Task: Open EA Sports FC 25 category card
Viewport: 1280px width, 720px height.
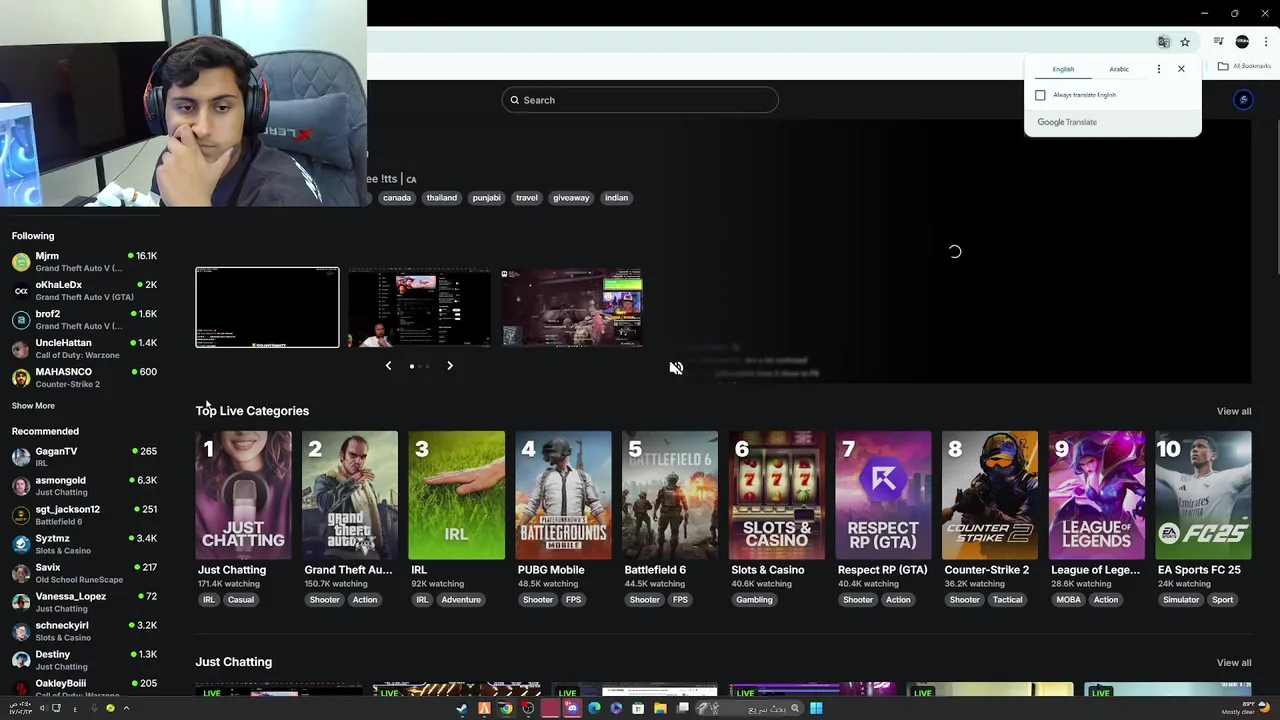Action: [1203, 495]
